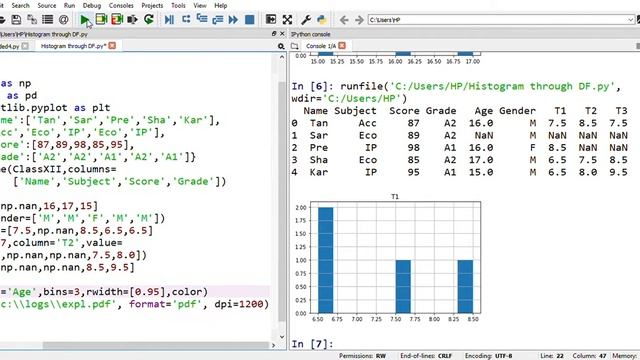This screenshot has width=640, height=360.
Task: Run file with the green play icon
Action: [x=84, y=19]
